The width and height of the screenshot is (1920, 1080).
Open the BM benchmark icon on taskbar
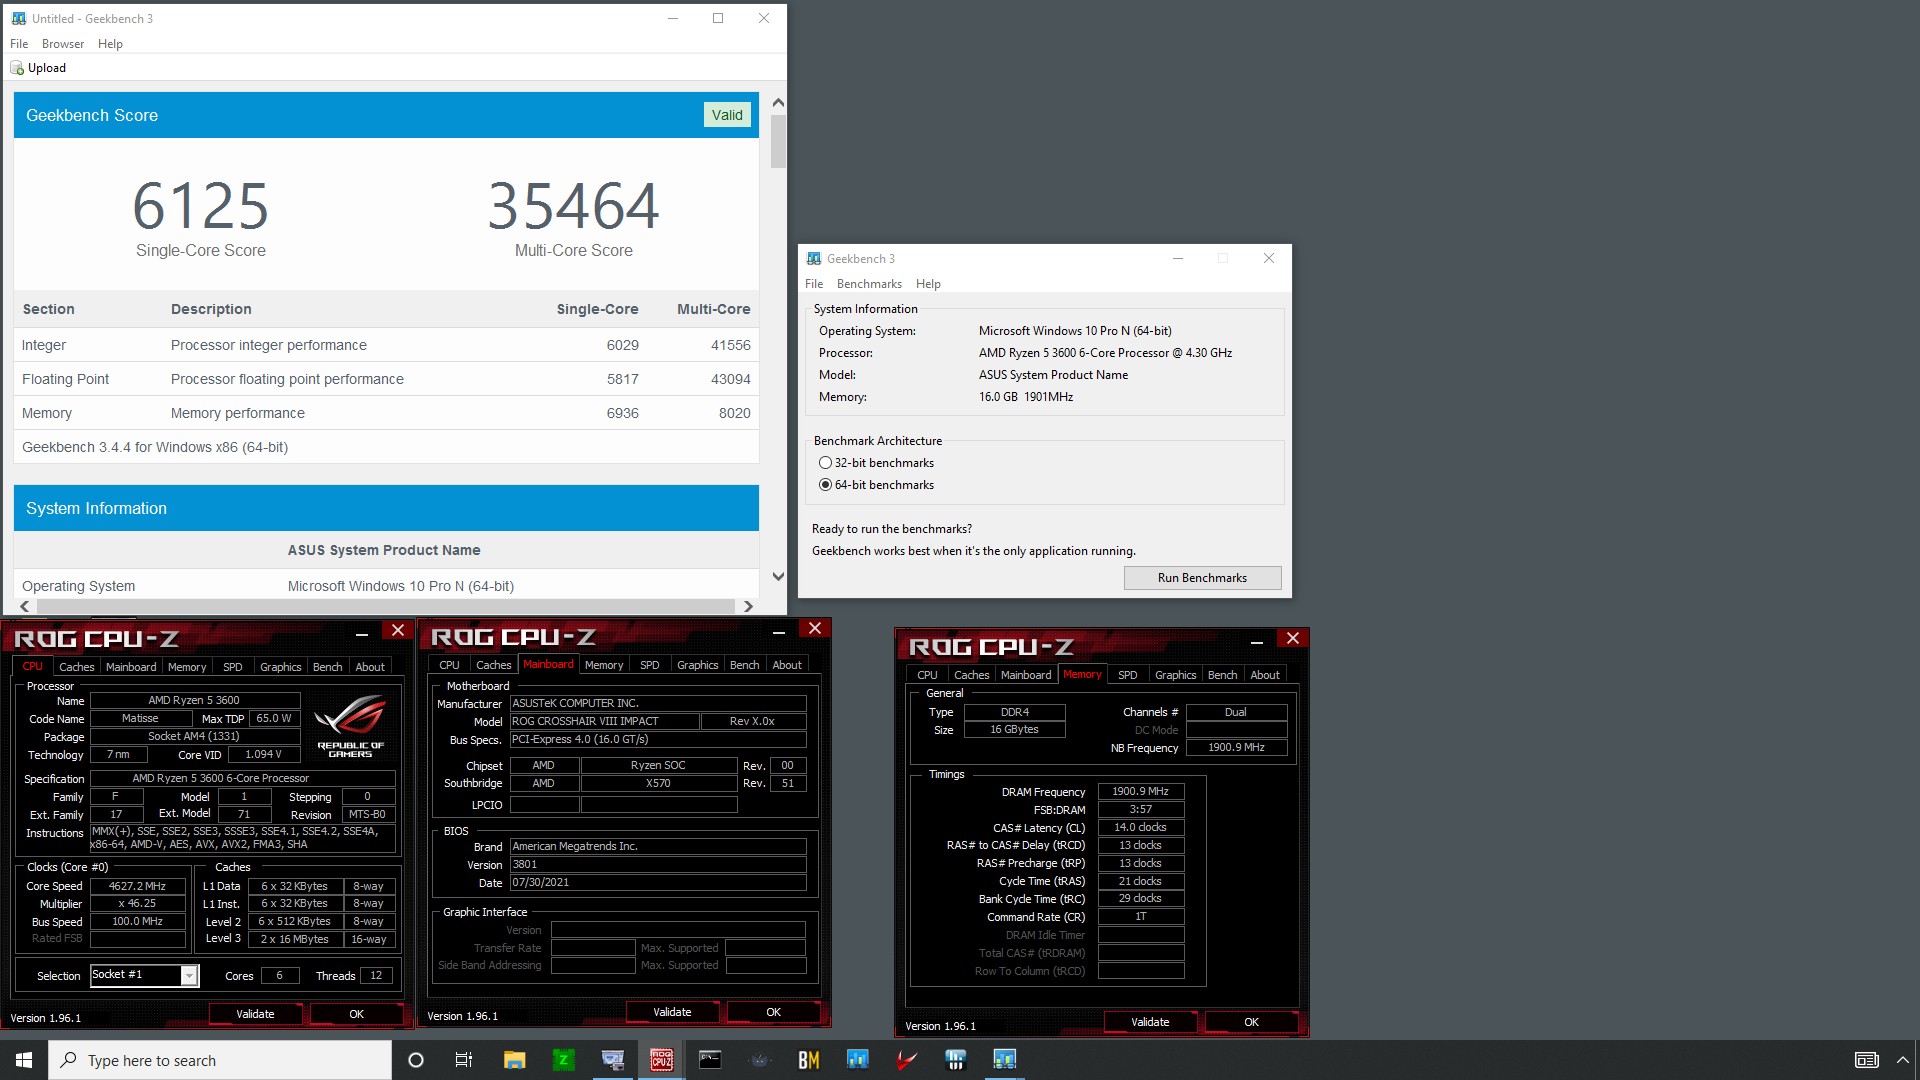(x=809, y=1060)
